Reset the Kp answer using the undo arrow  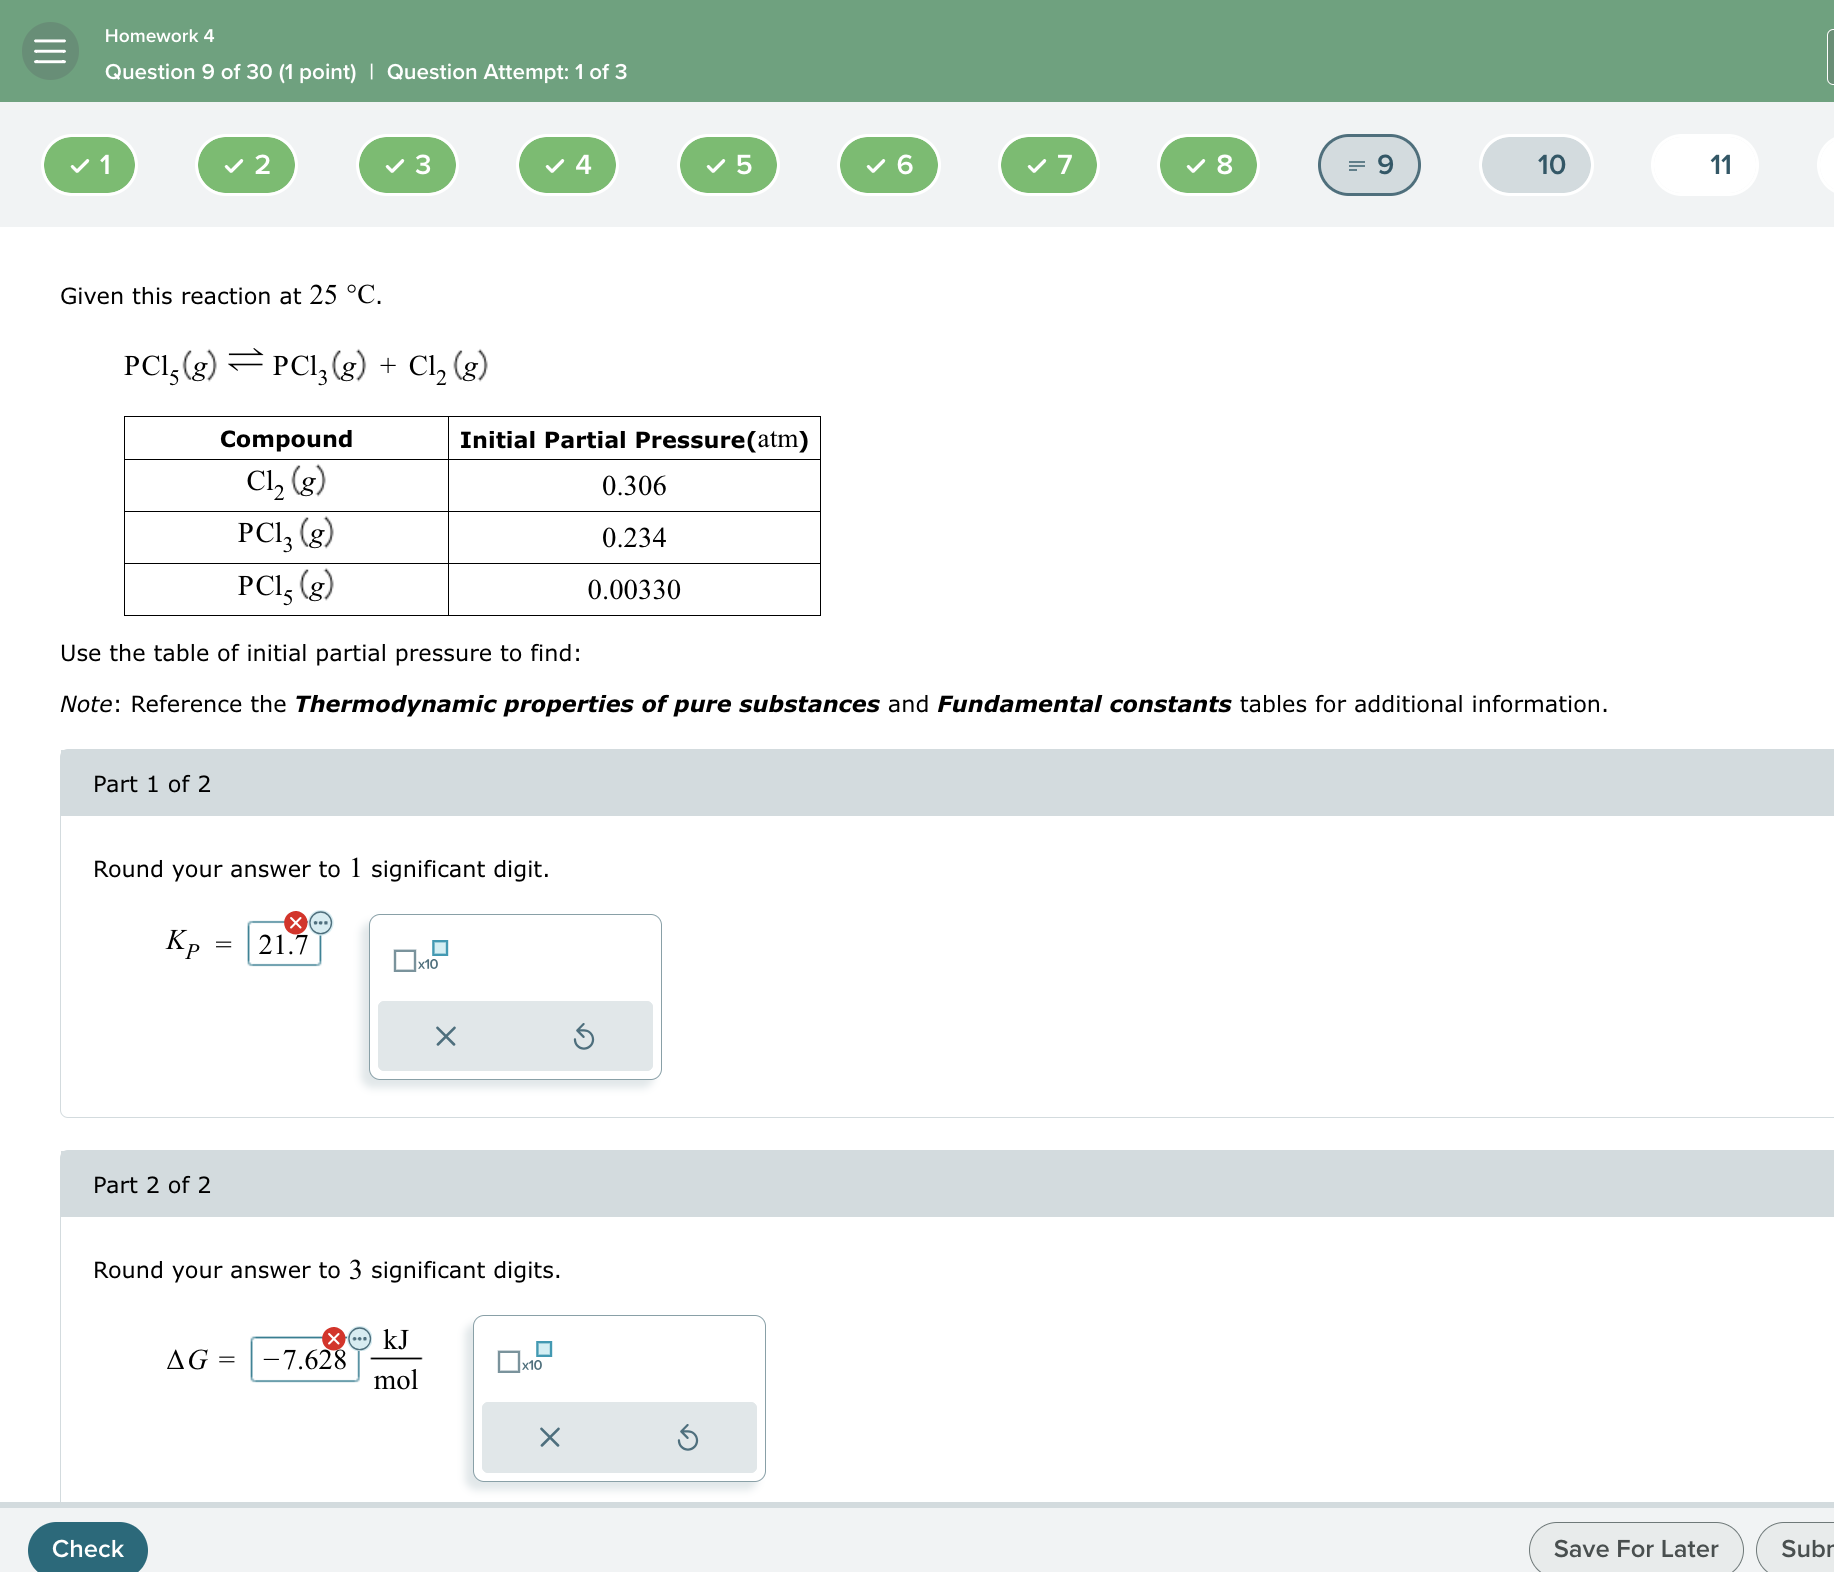tap(585, 1037)
